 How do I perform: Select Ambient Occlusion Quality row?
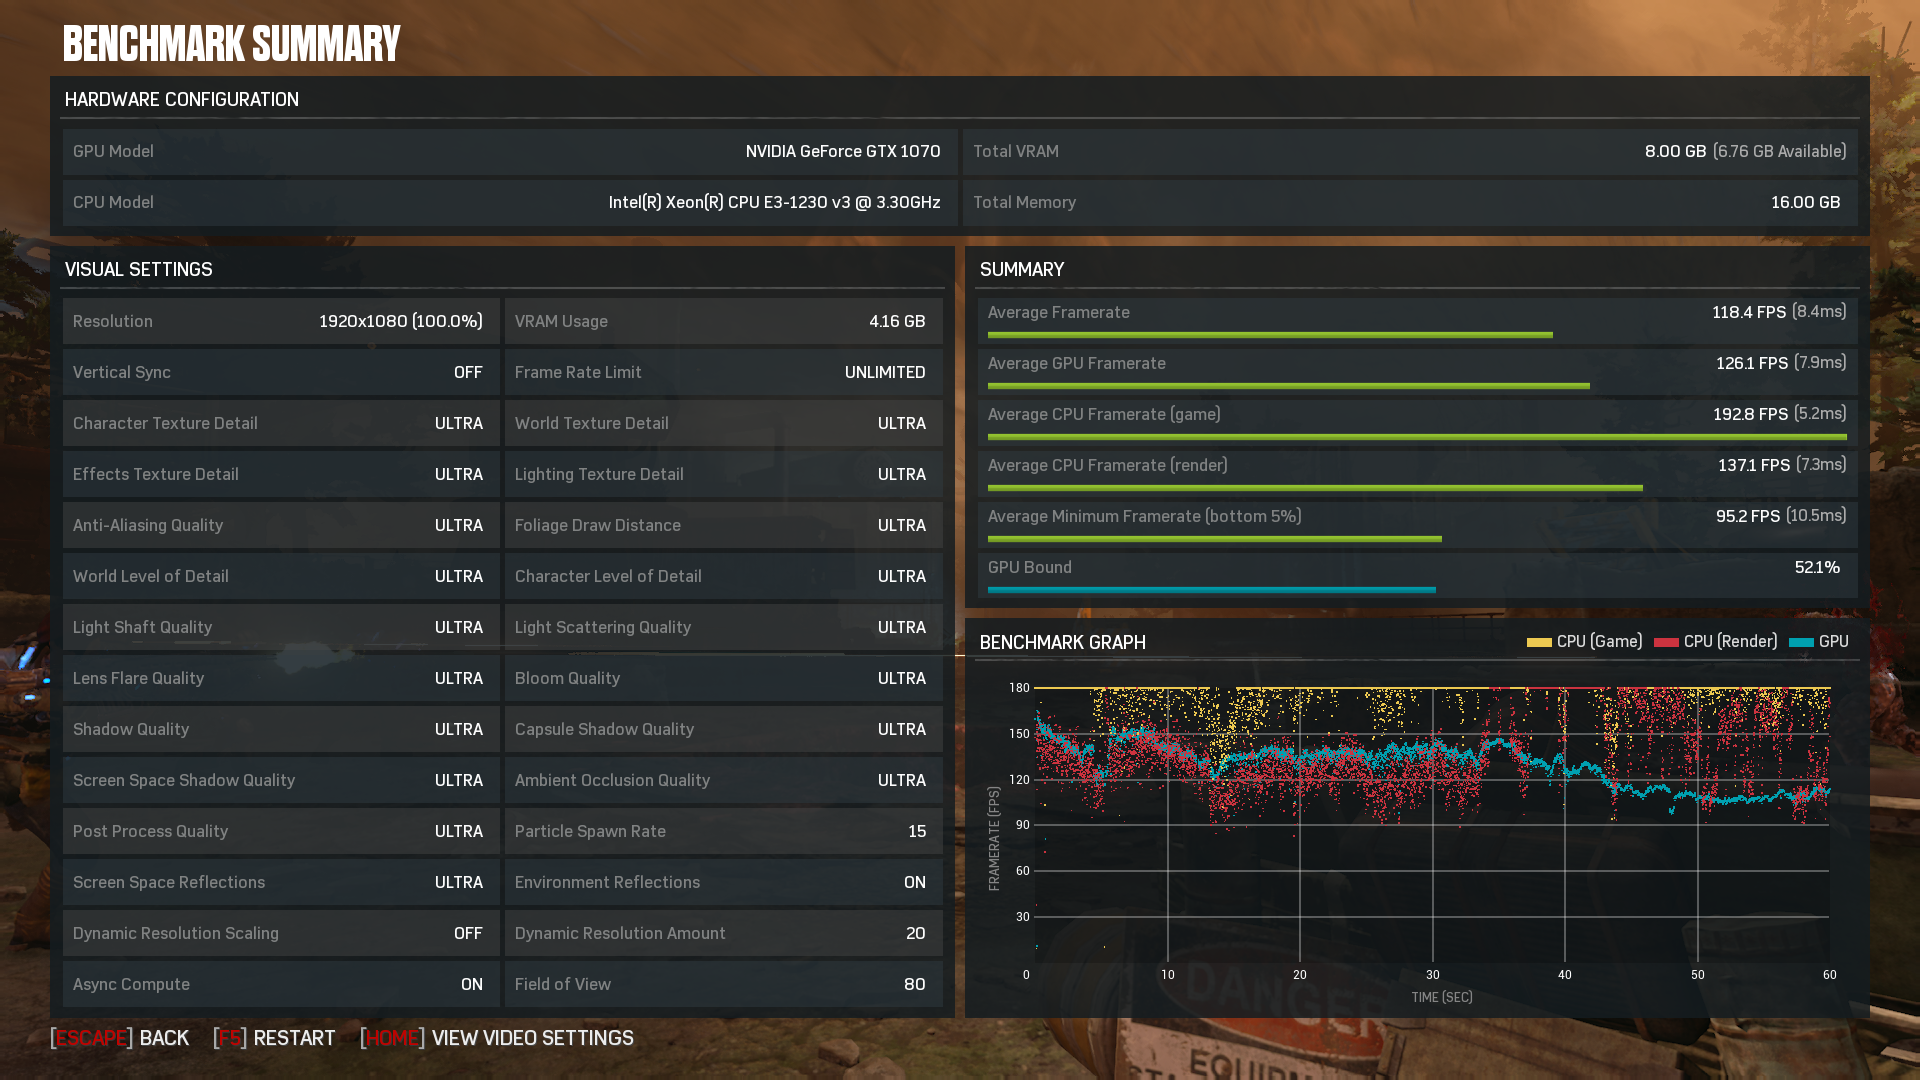(724, 781)
